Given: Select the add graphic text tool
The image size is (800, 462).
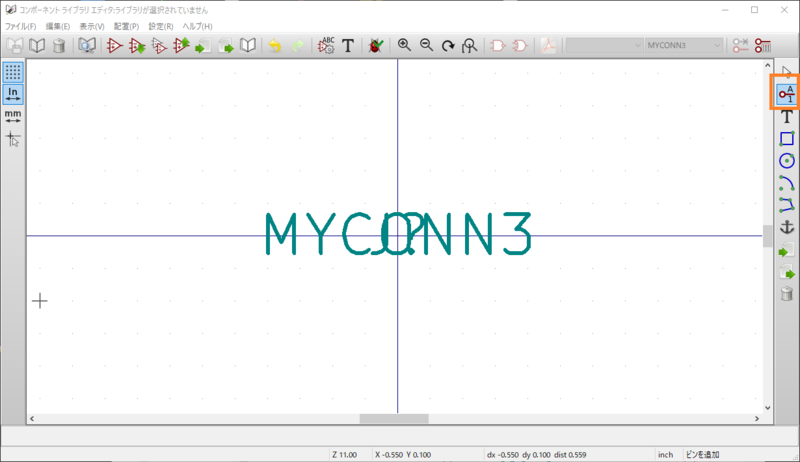Looking at the screenshot, I should [787, 116].
